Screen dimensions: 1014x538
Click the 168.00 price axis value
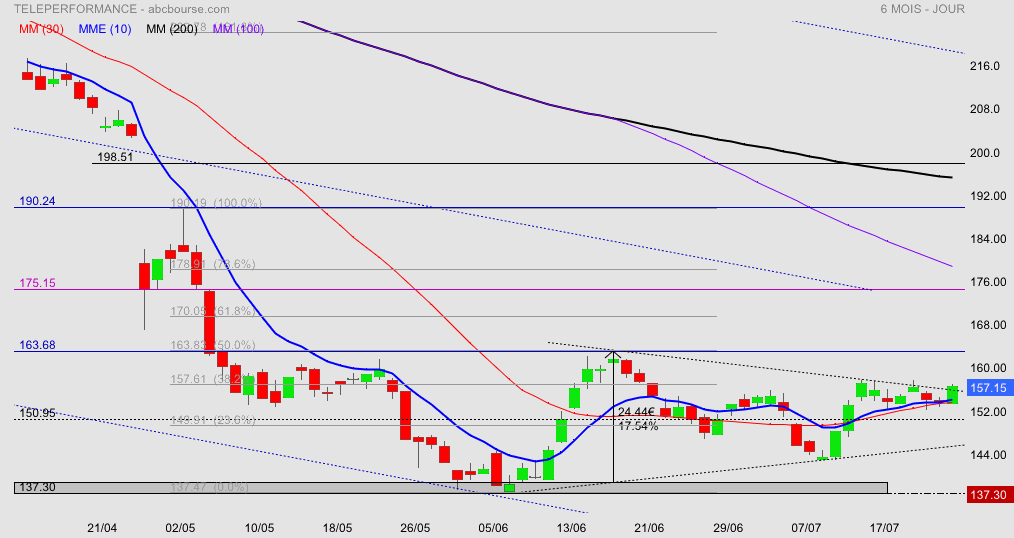click(988, 325)
